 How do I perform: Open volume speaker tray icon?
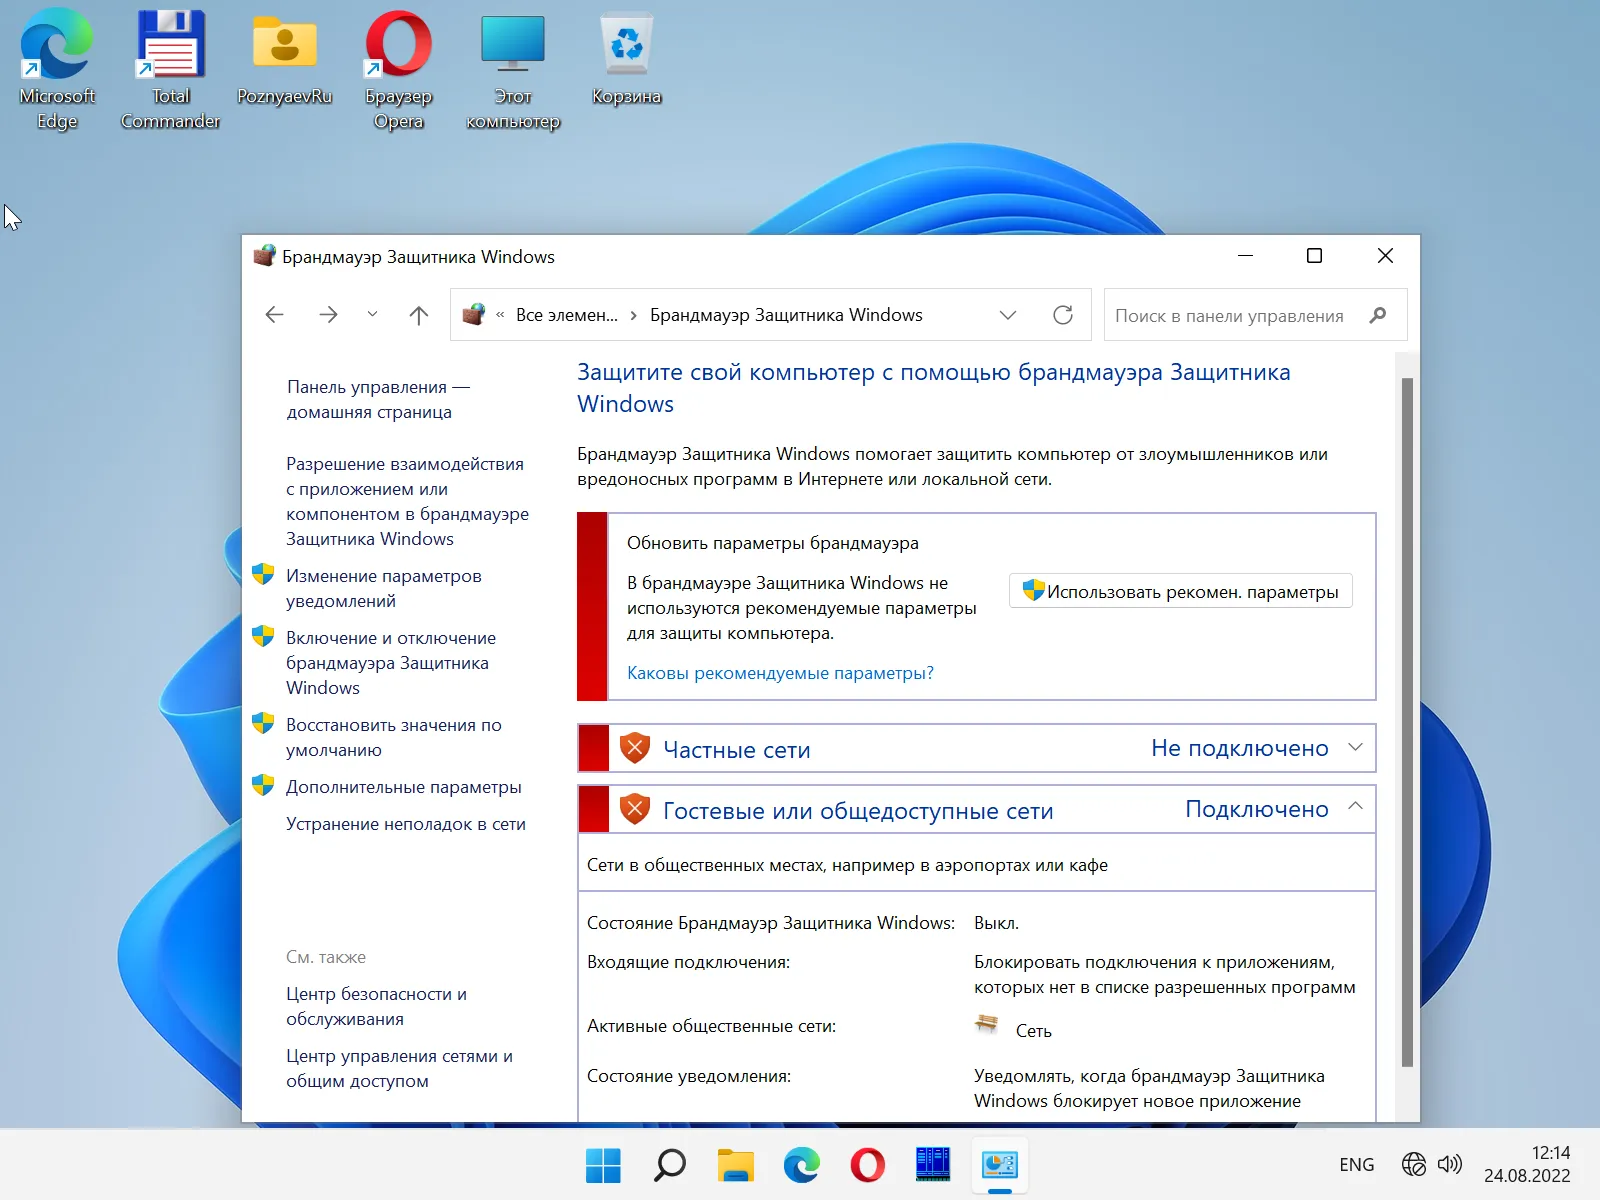[1450, 1164]
